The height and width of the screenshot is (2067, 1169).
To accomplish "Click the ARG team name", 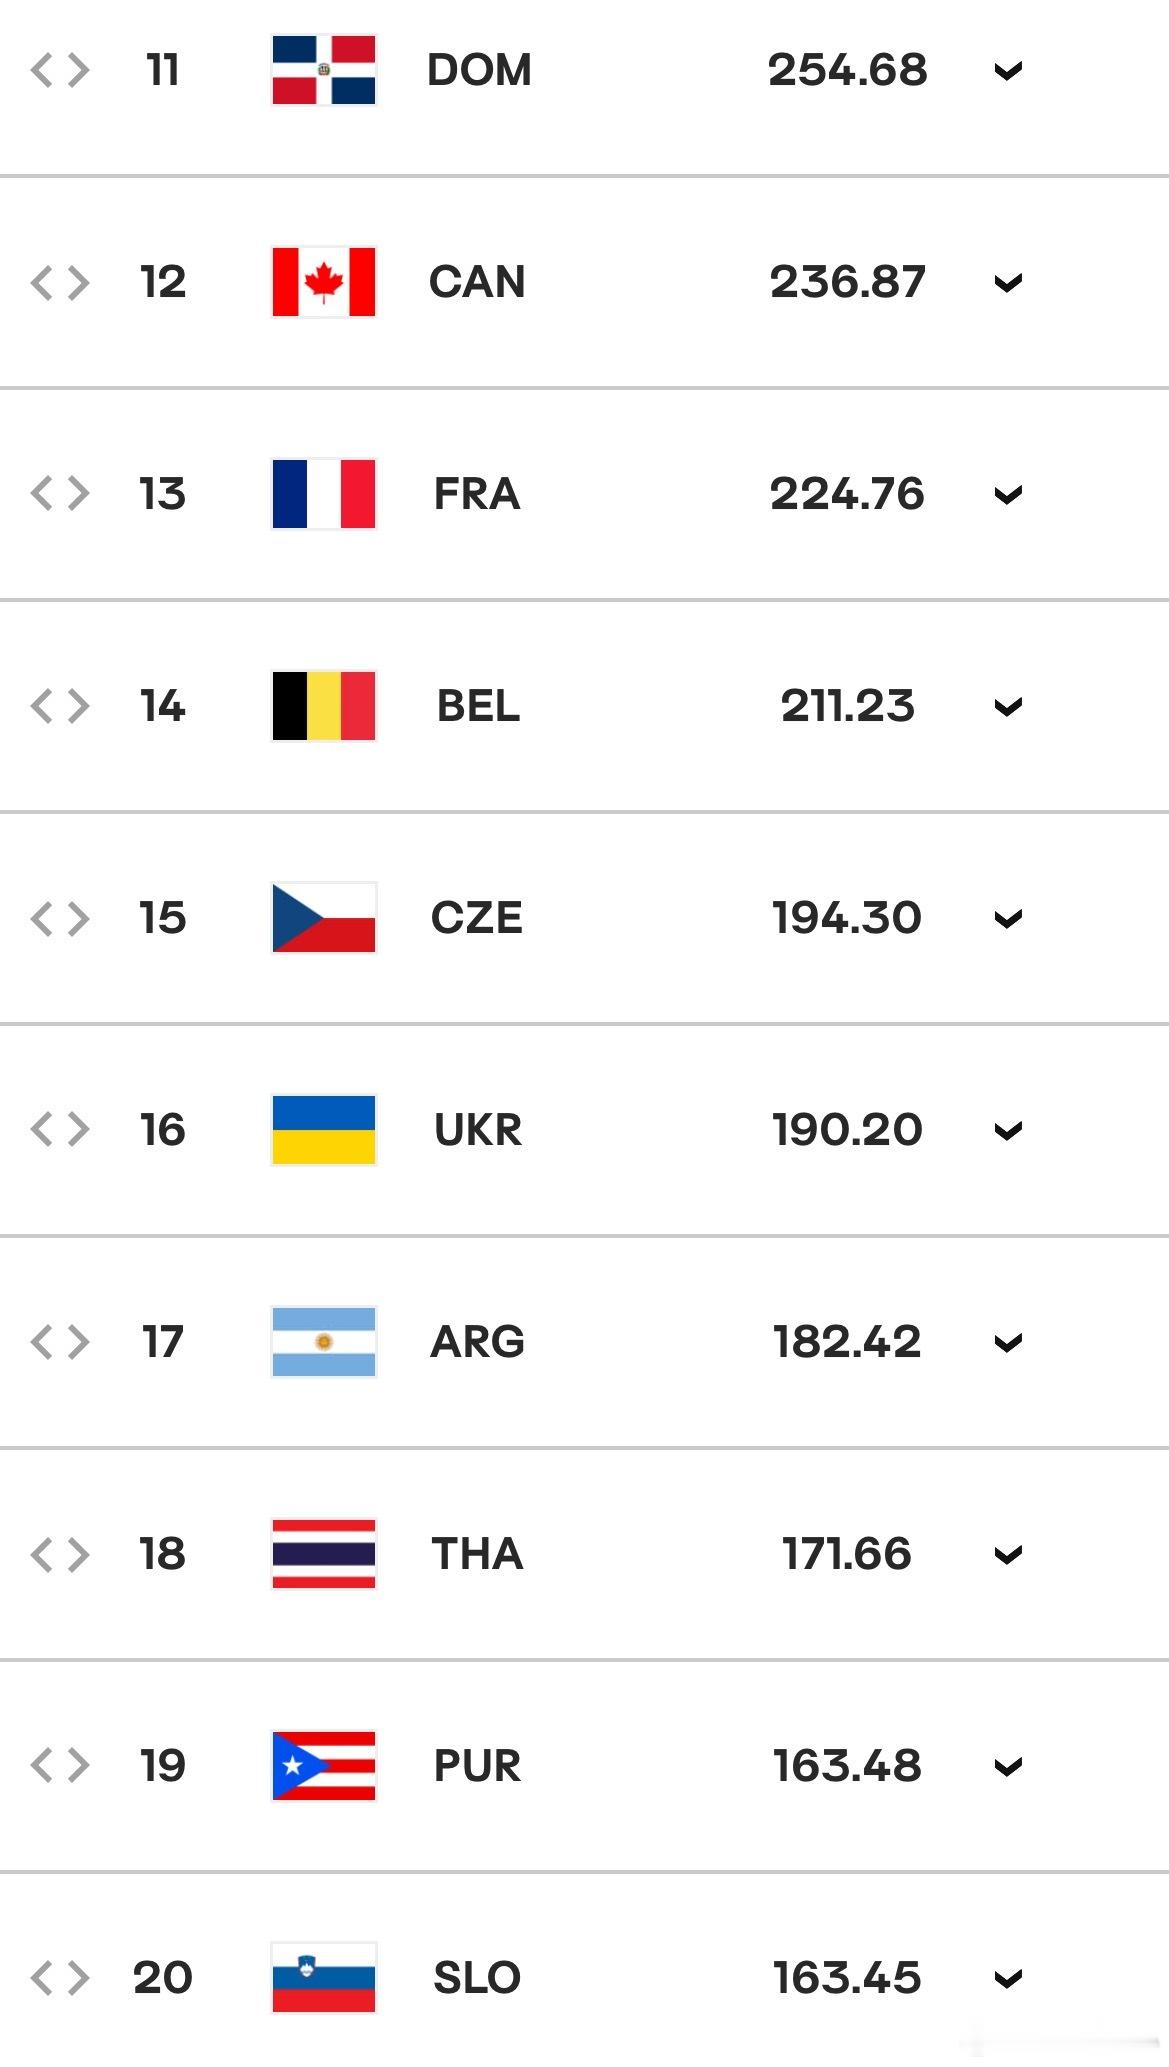I will [x=477, y=1342].
